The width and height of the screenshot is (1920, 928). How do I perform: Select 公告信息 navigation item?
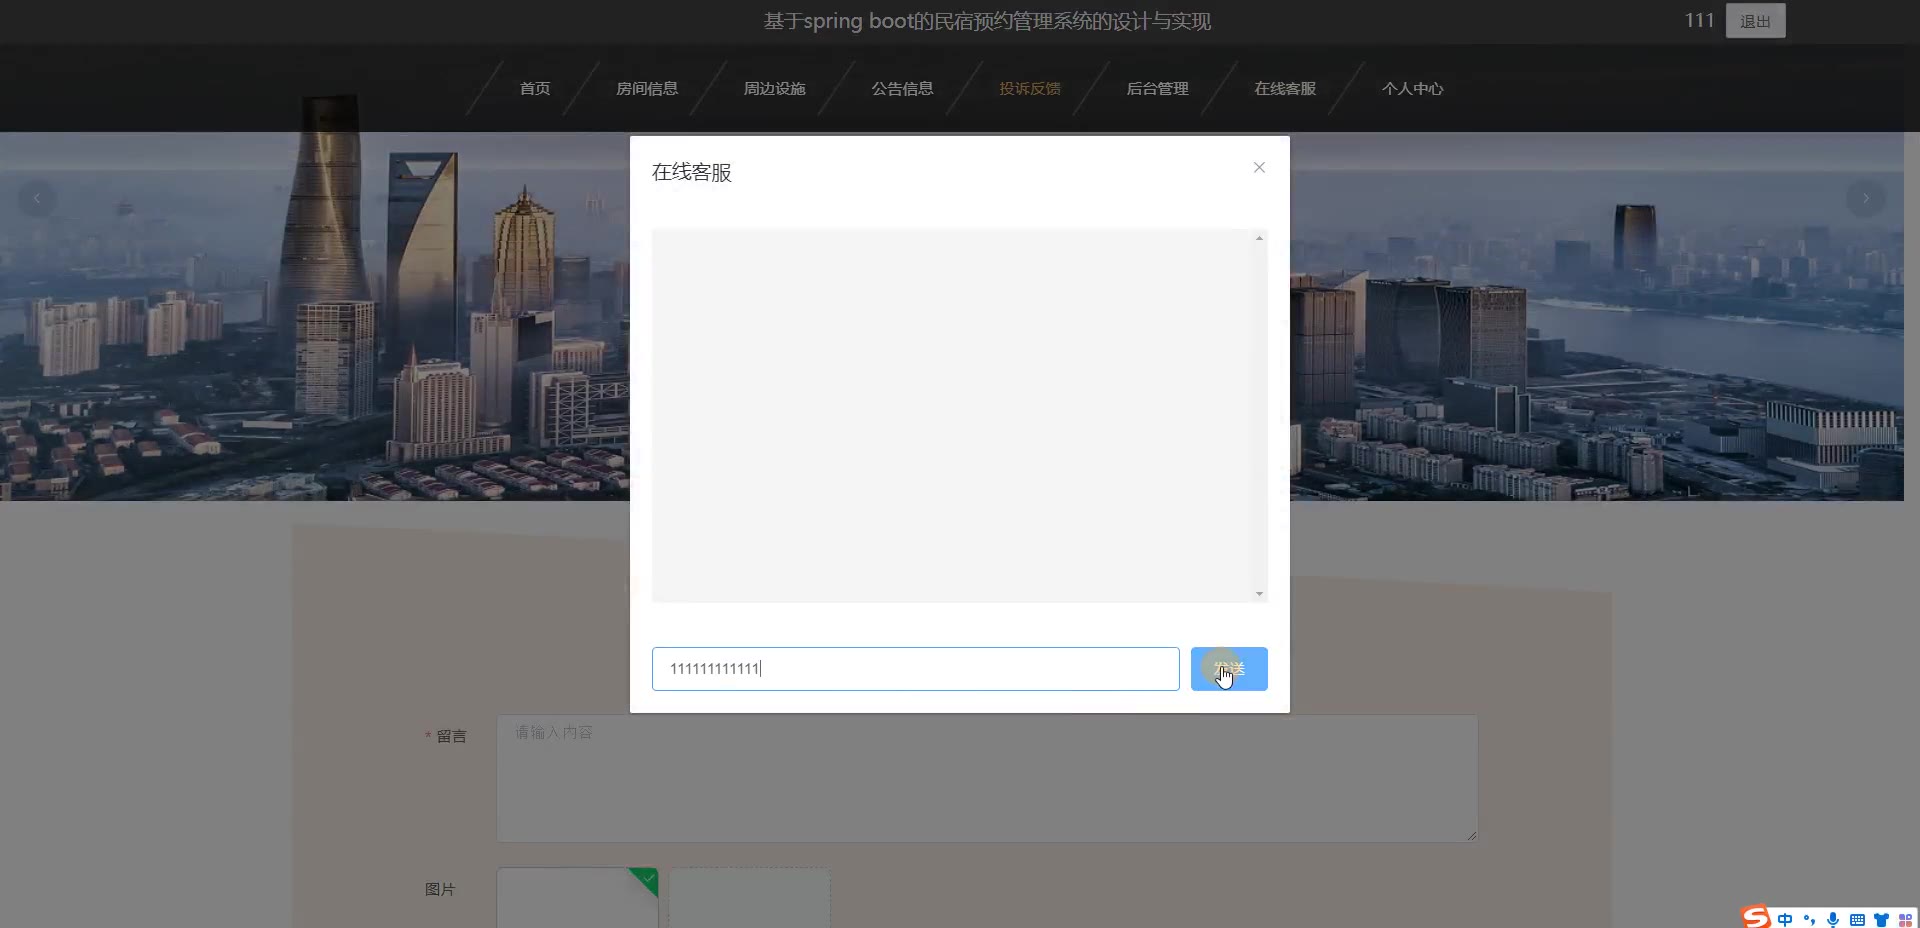(902, 89)
